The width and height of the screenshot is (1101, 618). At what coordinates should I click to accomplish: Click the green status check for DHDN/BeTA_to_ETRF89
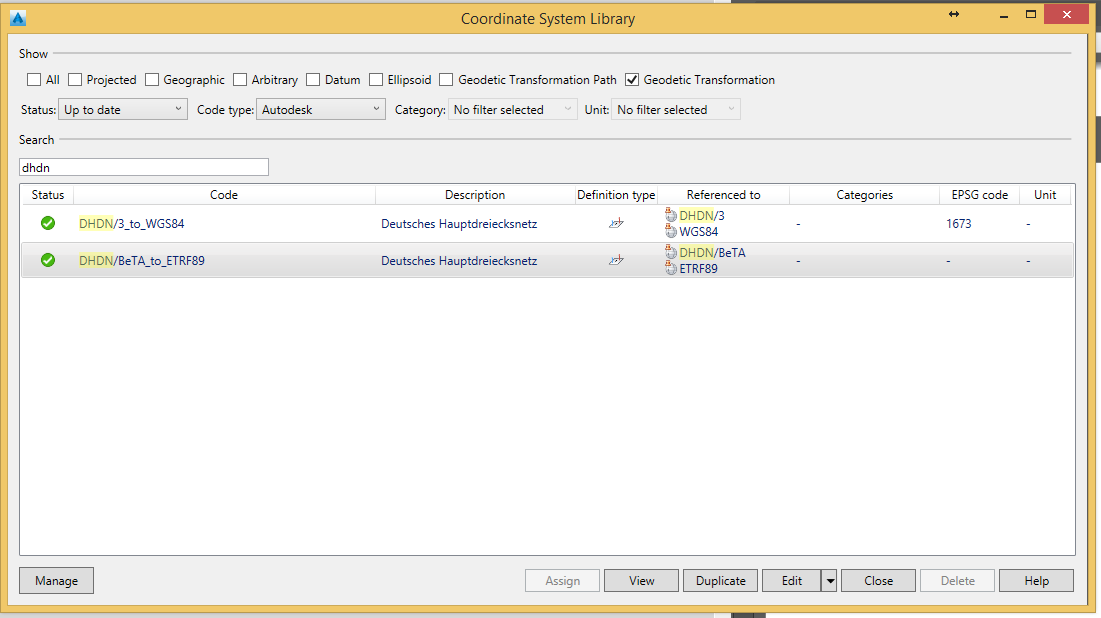(x=48, y=260)
